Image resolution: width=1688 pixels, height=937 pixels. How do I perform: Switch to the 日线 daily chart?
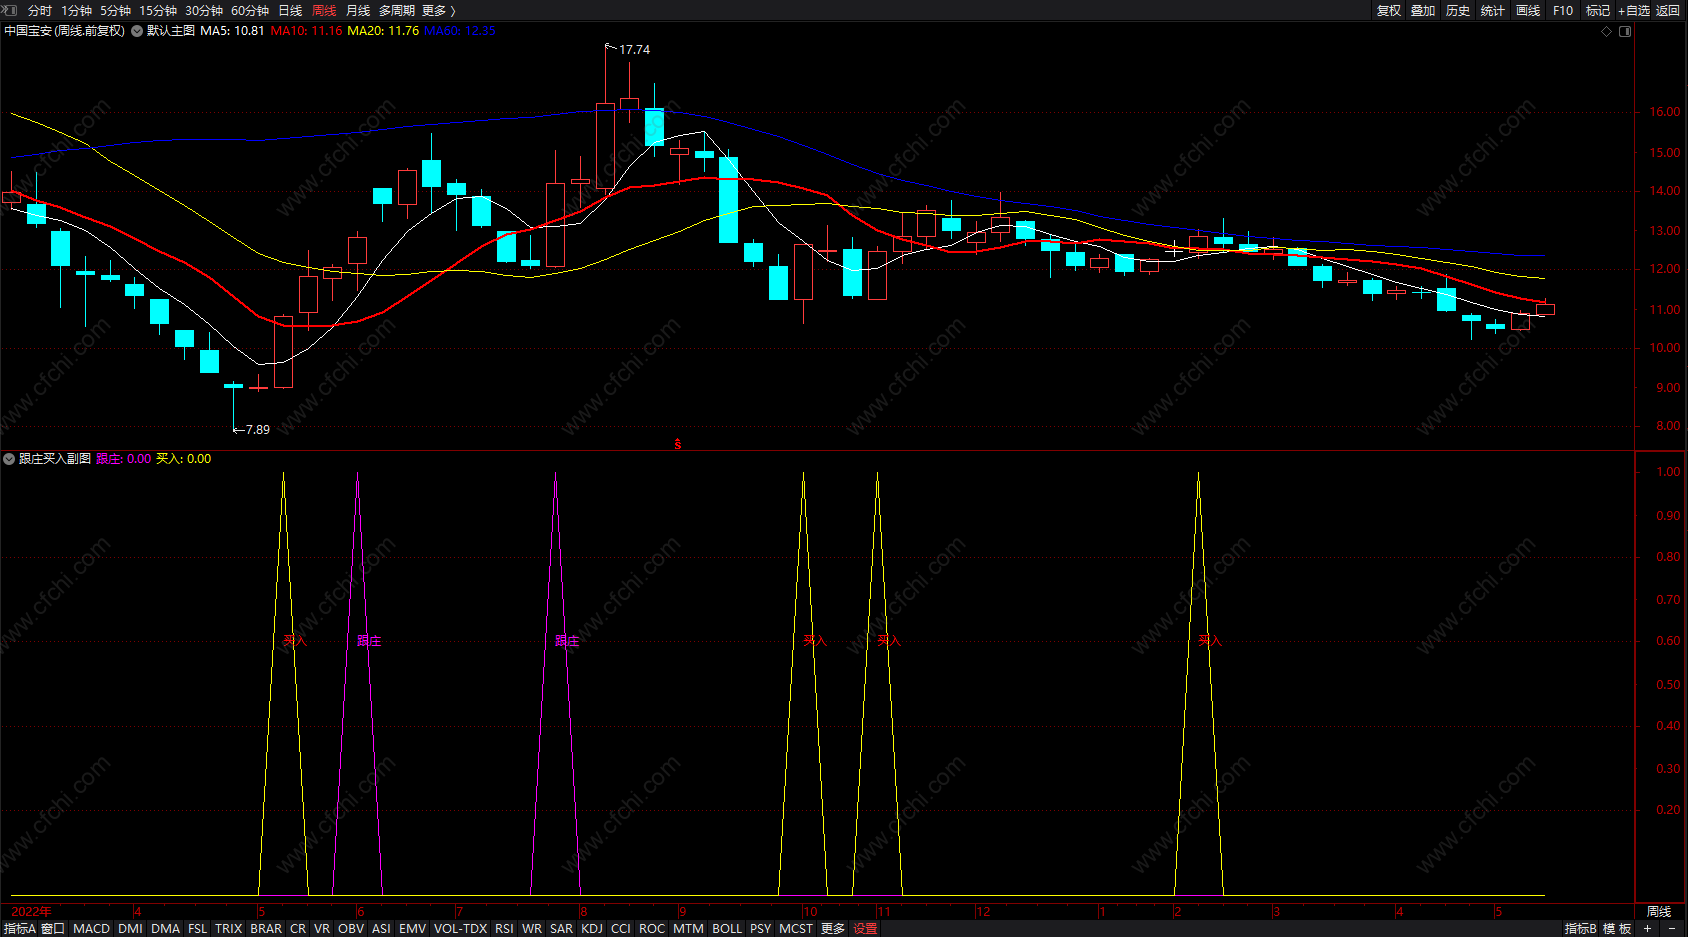click(290, 10)
